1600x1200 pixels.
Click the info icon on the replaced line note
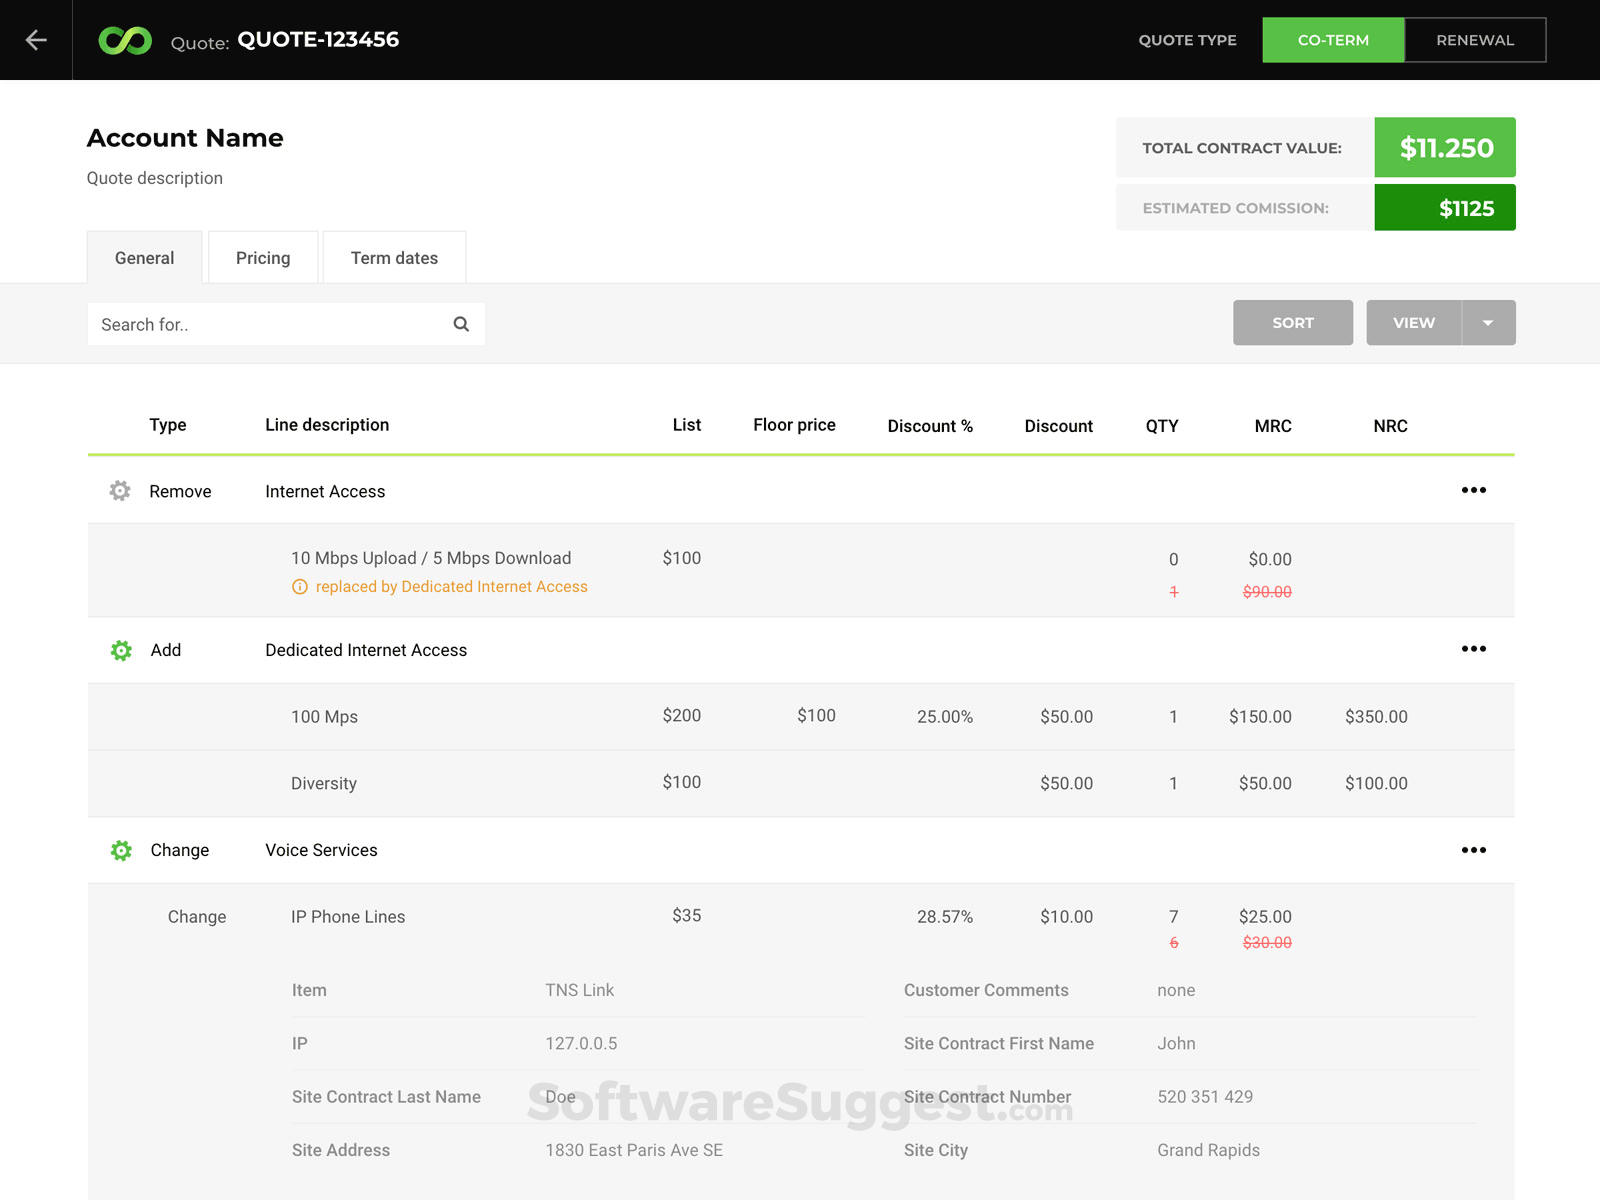[x=300, y=587]
